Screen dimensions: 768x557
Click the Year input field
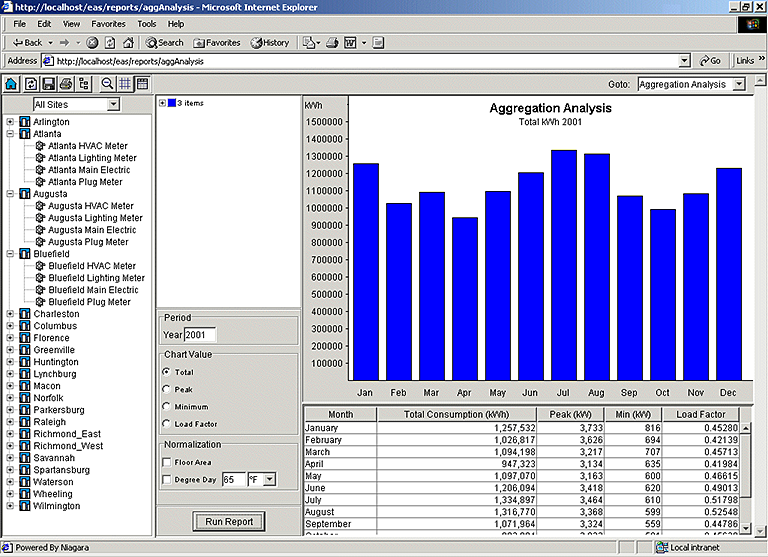pos(200,335)
